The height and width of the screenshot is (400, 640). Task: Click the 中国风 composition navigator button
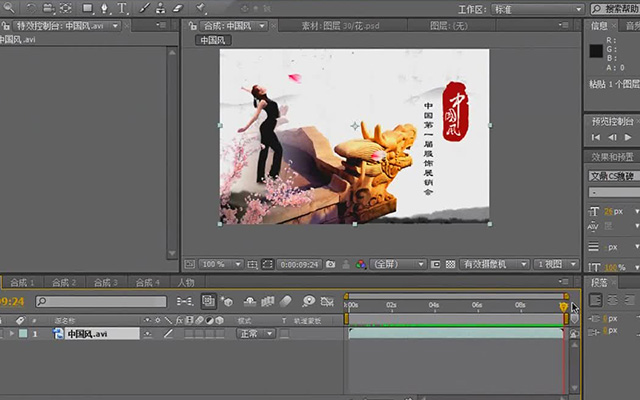[213, 40]
